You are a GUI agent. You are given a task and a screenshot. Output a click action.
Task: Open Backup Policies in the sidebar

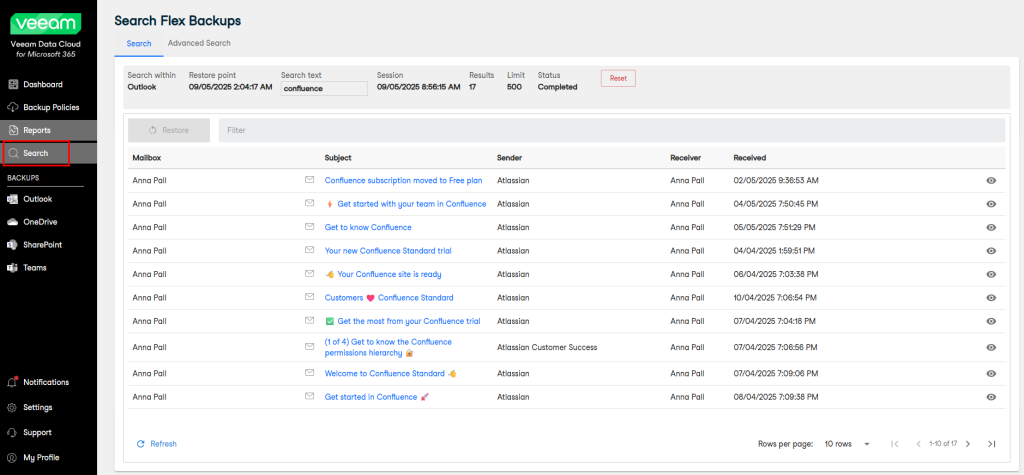51,107
